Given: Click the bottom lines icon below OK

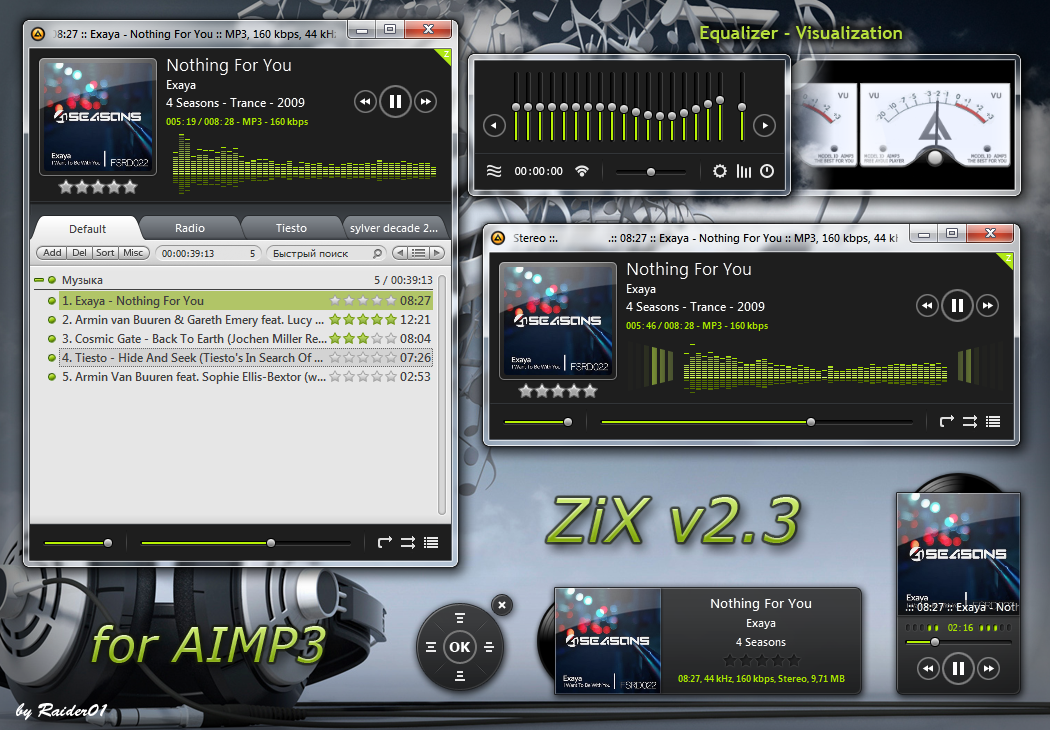Looking at the screenshot, I should (x=459, y=676).
